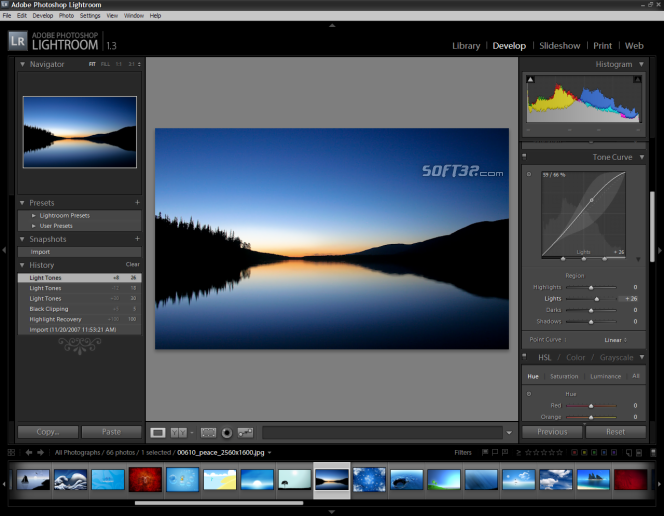Collapse the Snapshots panel
This screenshot has height=516, width=664.
22,239
